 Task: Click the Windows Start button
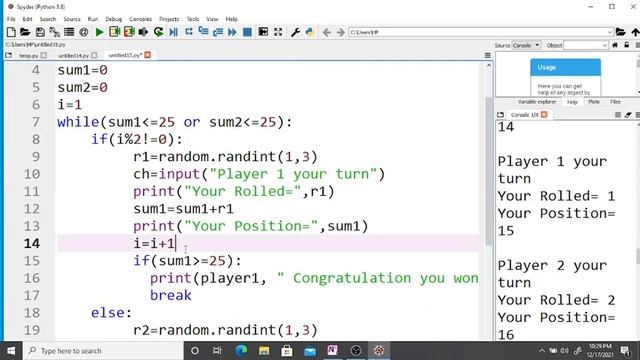[x=11, y=351]
